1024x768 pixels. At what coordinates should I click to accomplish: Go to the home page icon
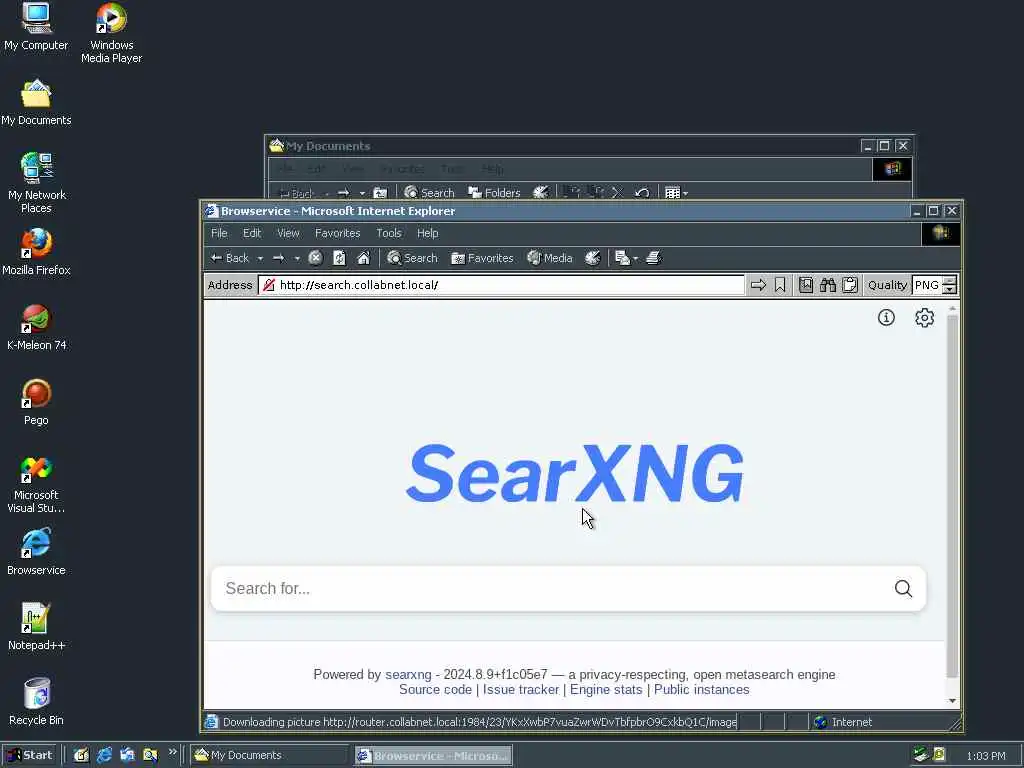tap(364, 258)
